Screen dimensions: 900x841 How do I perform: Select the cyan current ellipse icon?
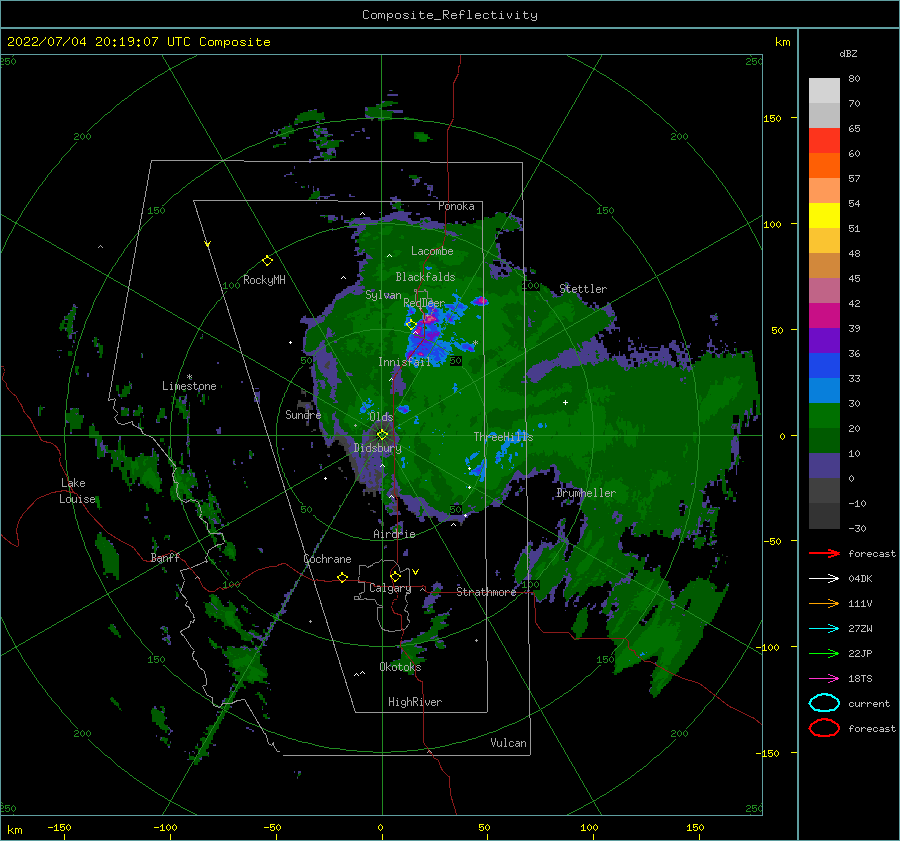pyautogui.click(x=824, y=703)
